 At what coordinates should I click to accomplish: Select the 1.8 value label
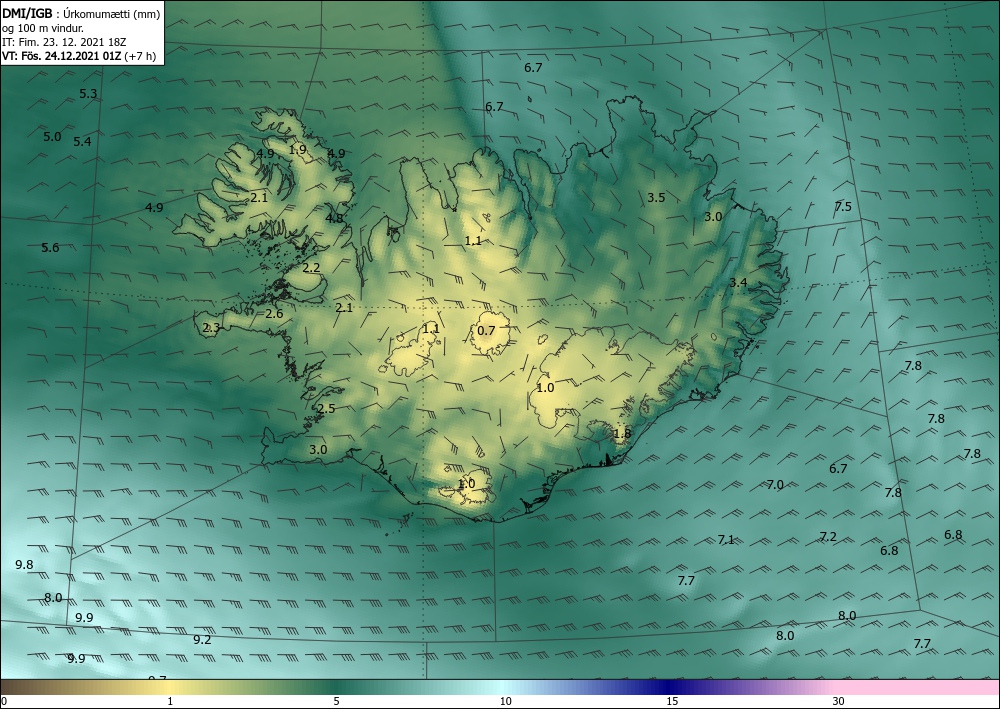pos(622,434)
